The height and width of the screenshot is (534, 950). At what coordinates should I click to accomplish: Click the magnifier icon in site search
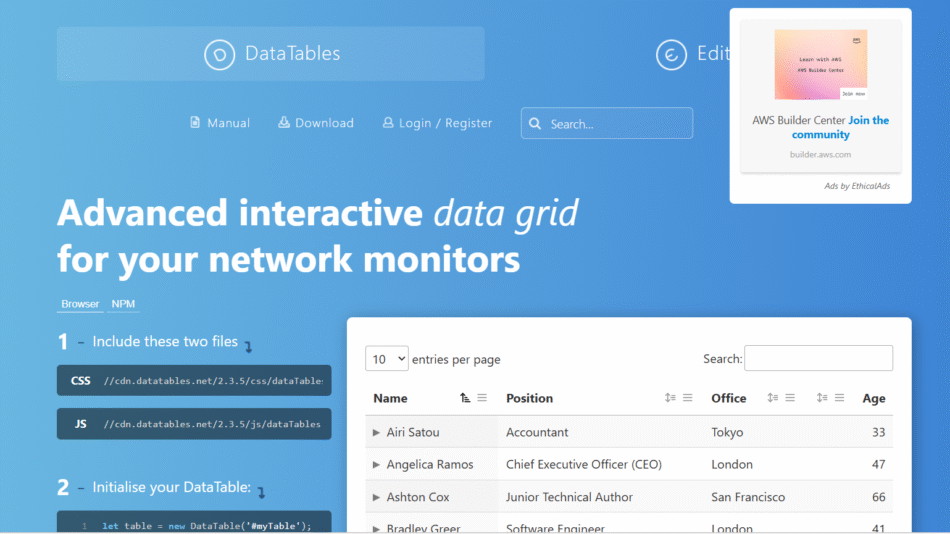pyautogui.click(x=535, y=124)
